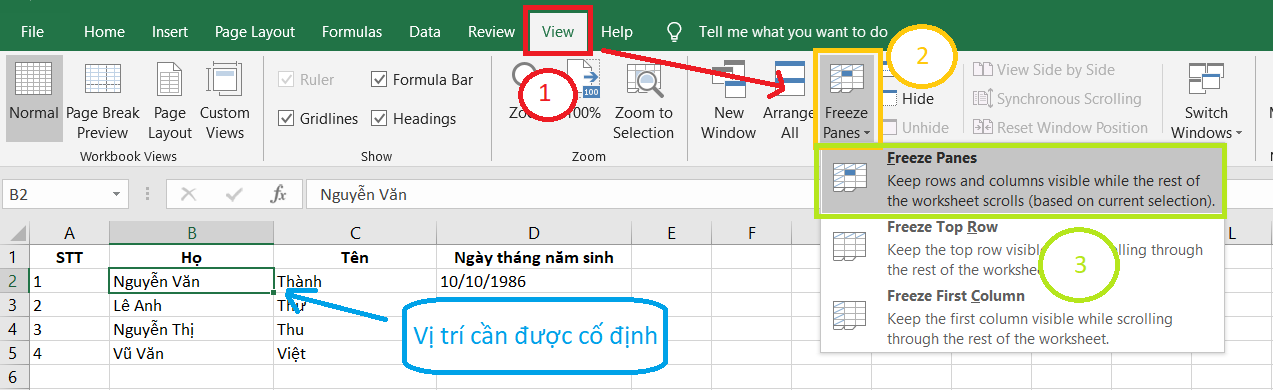Uncheck the Gridlines checkbox

(x=318, y=118)
